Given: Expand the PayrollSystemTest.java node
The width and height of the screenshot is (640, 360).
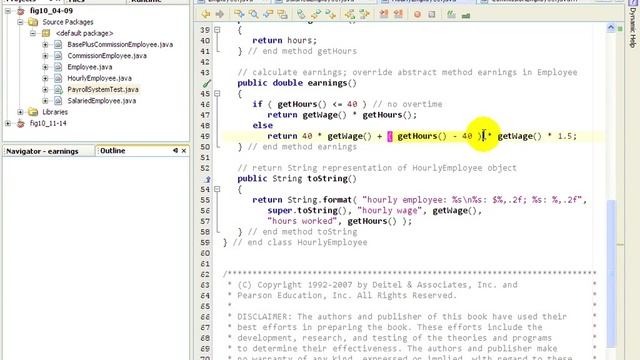Looking at the screenshot, I should point(45,89).
